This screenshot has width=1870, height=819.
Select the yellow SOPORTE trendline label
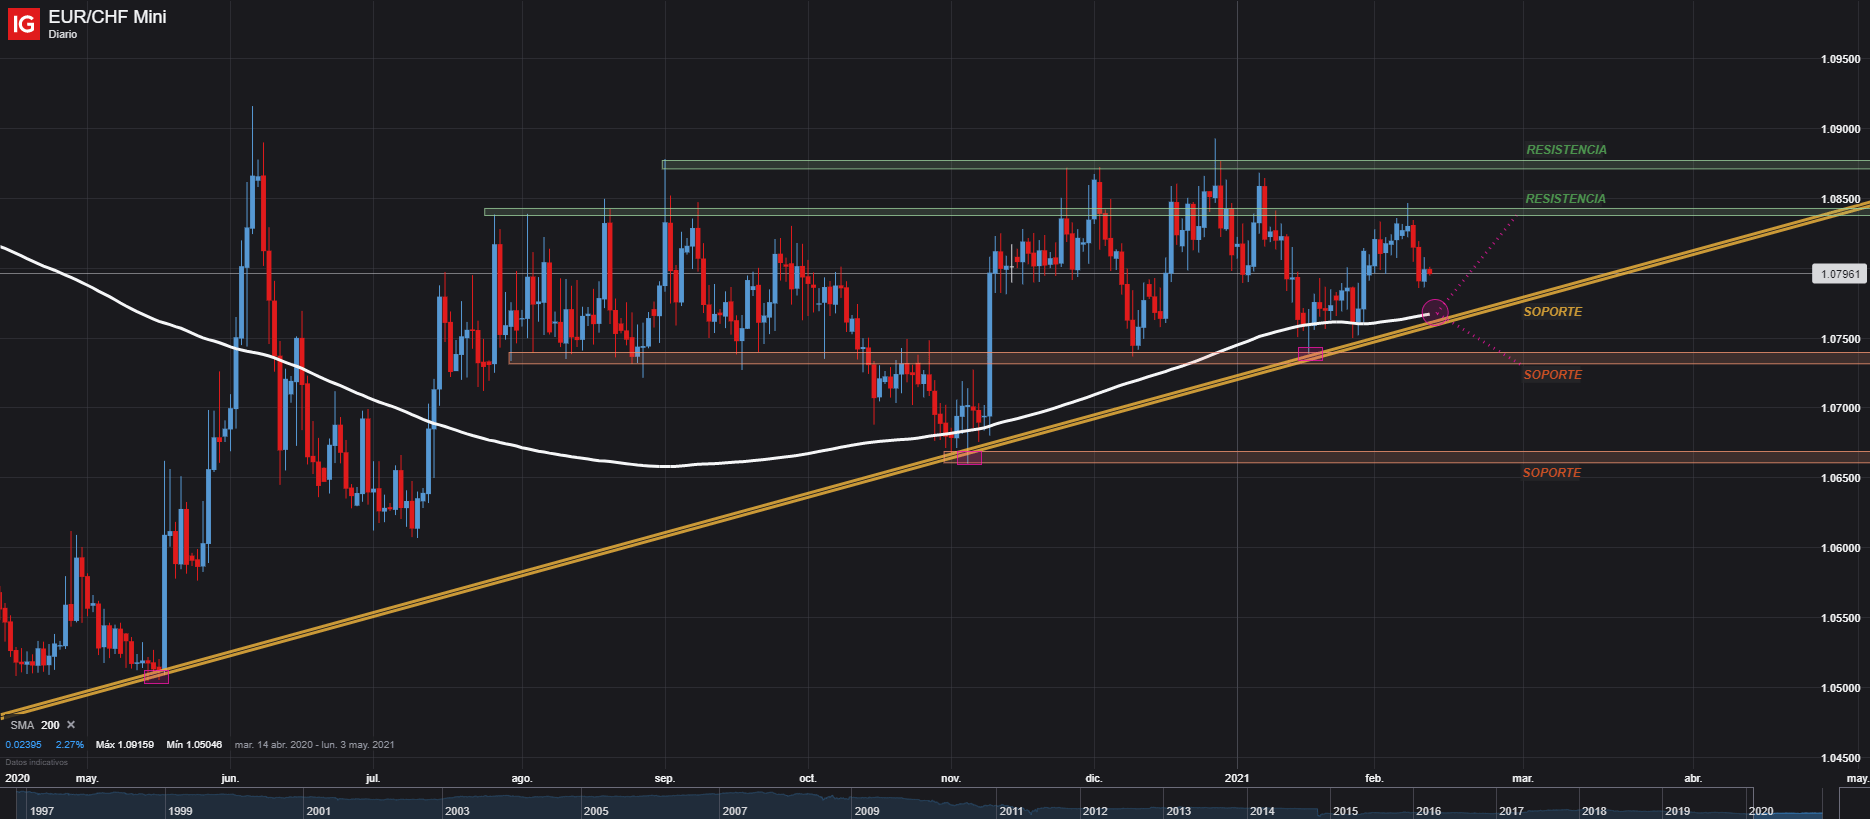1552,312
